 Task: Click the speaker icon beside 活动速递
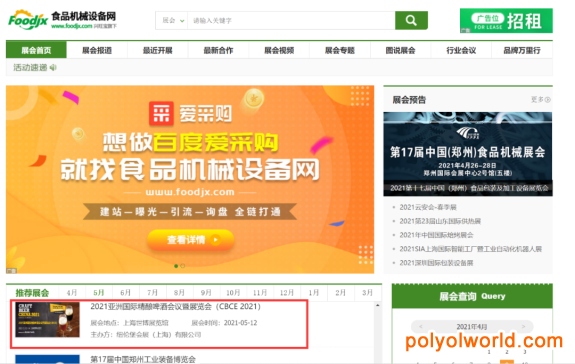53,67
